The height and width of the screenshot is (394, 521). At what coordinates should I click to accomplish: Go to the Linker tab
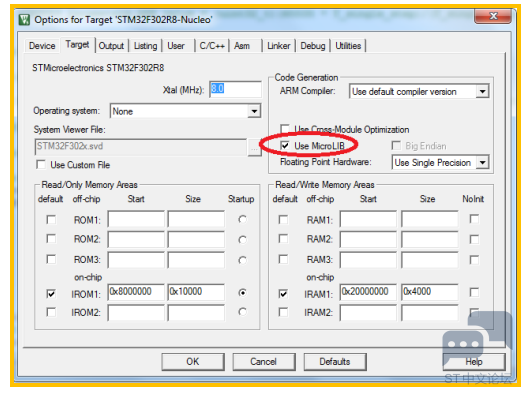pyautogui.click(x=279, y=46)
